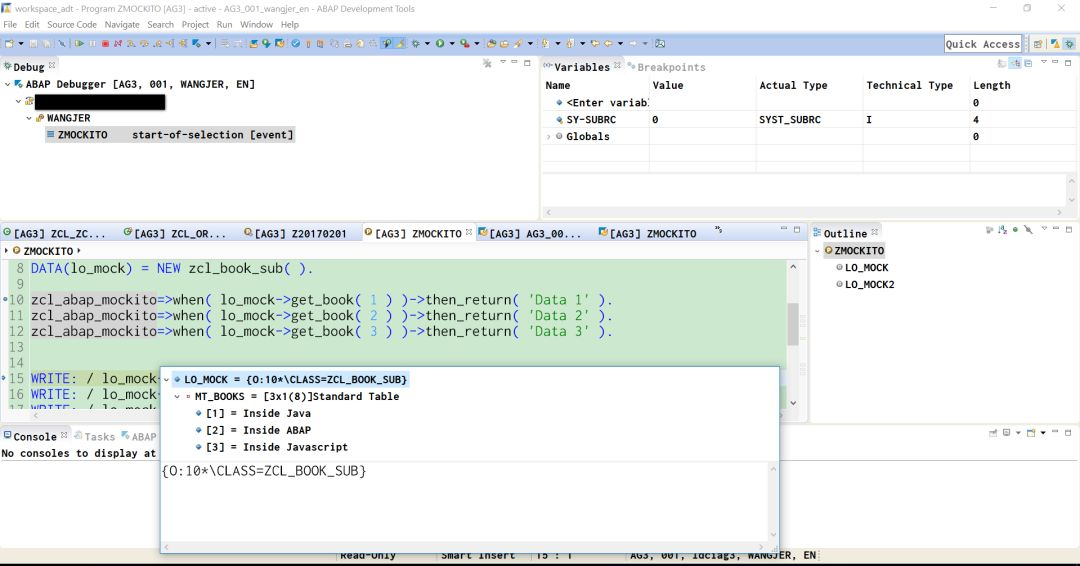Click the Open Perspective icon
1080x566 pixels.
1038,44
